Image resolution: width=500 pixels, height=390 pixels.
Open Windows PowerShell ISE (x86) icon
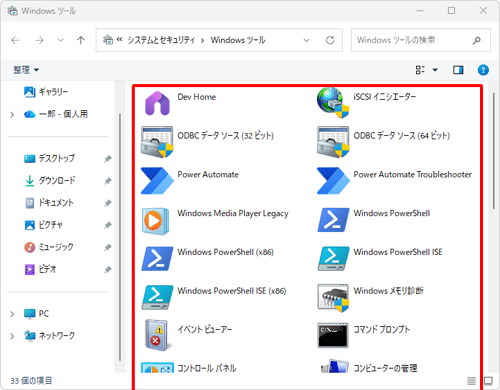point(157,297)
